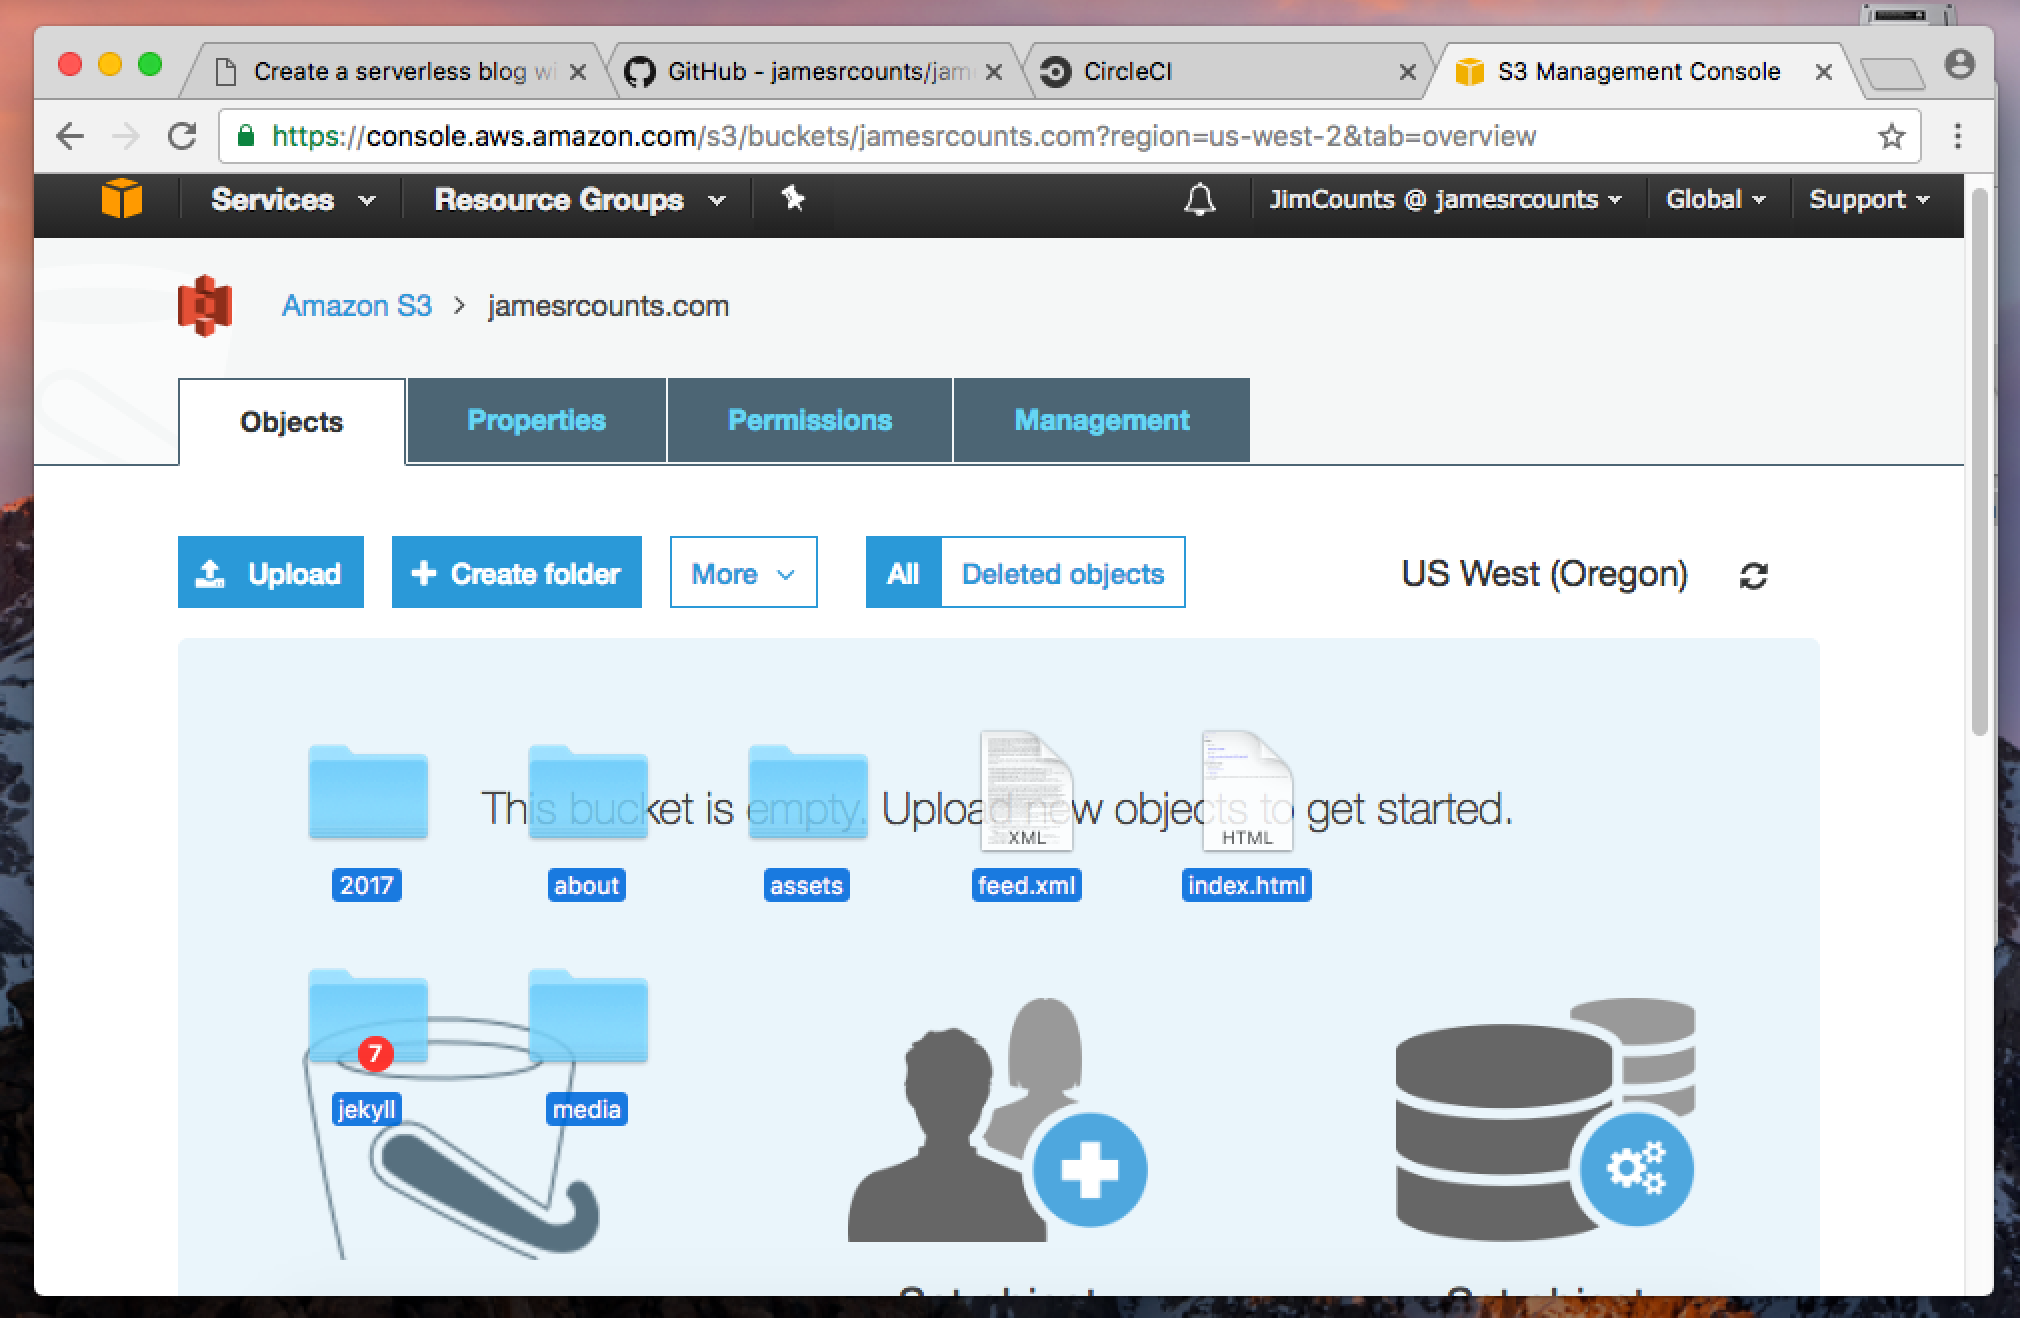Expand the Services dropdown

(x=292, y=199)
